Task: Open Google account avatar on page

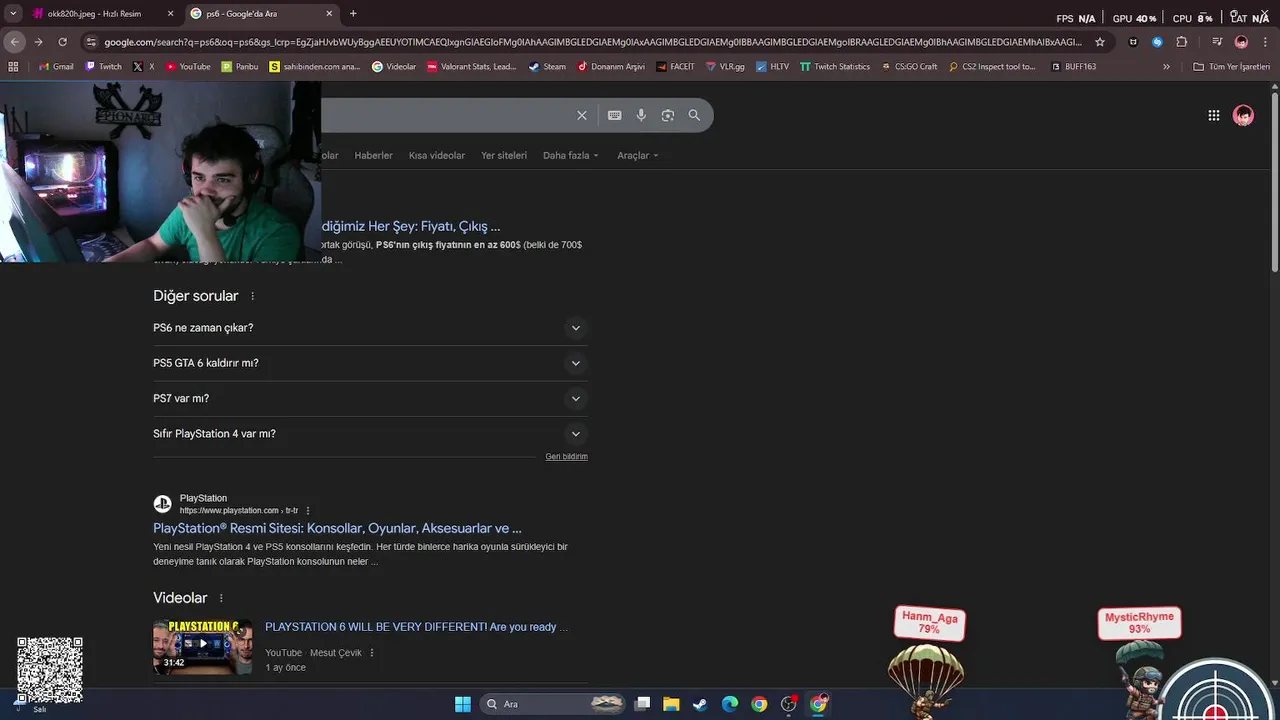Action: point(1243,115)
